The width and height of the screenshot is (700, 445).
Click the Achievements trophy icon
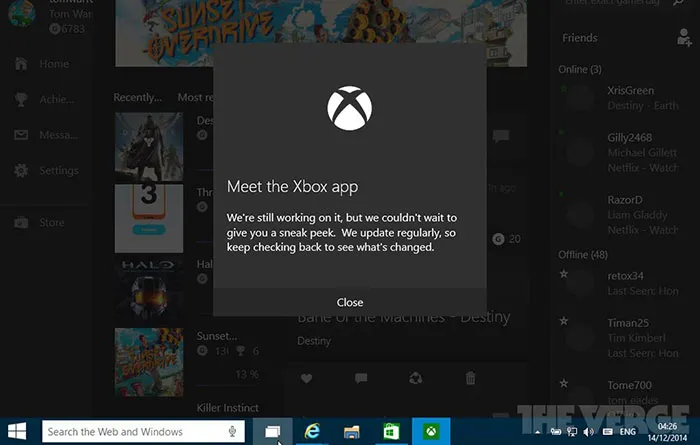21,99
